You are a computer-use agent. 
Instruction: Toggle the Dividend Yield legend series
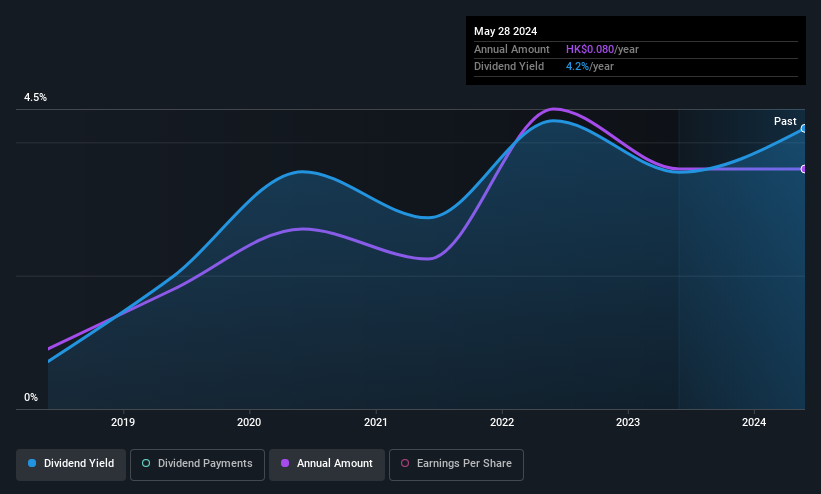[71, 464]
